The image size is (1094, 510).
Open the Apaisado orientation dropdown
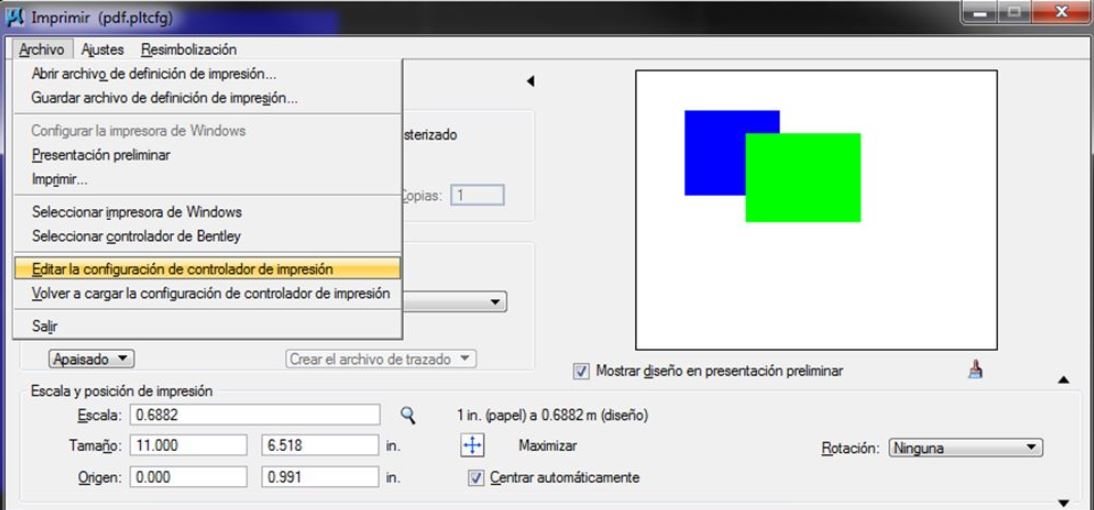[x=91, y=359]
